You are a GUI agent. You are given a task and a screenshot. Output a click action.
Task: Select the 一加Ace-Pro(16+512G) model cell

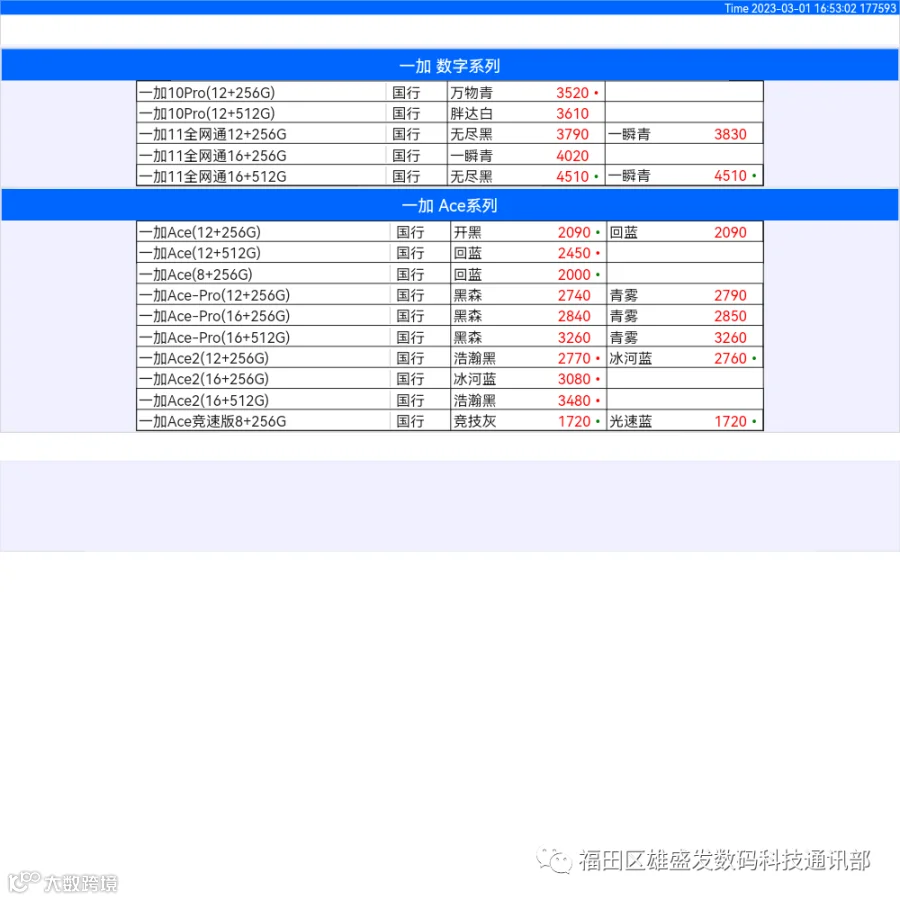click(263, 338)
